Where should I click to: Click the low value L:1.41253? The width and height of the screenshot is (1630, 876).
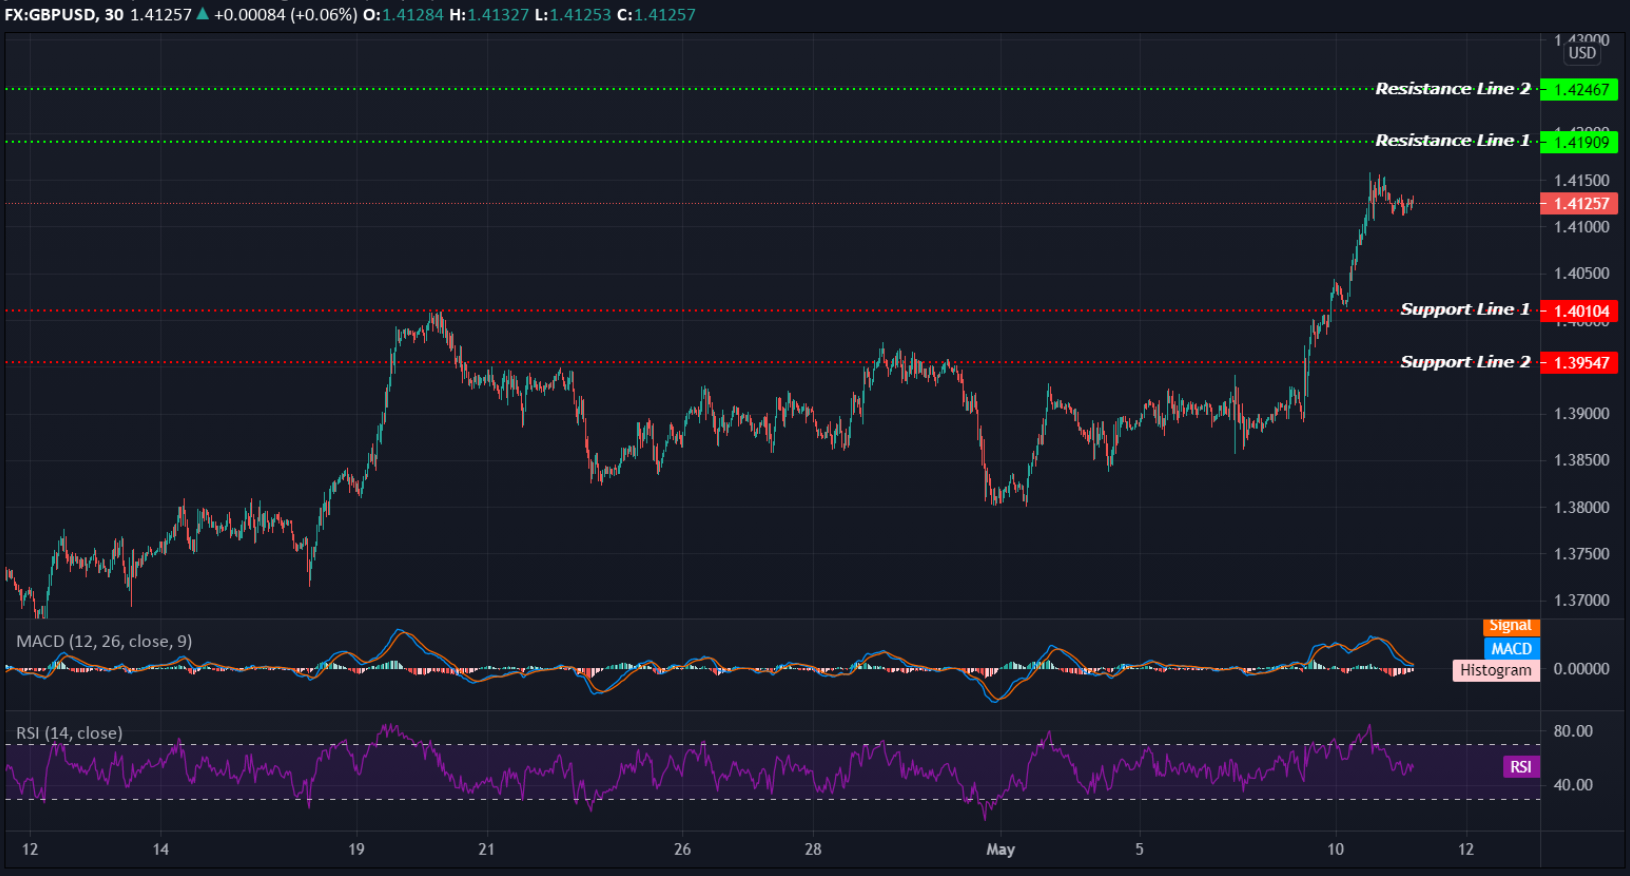tap(573, 15)
